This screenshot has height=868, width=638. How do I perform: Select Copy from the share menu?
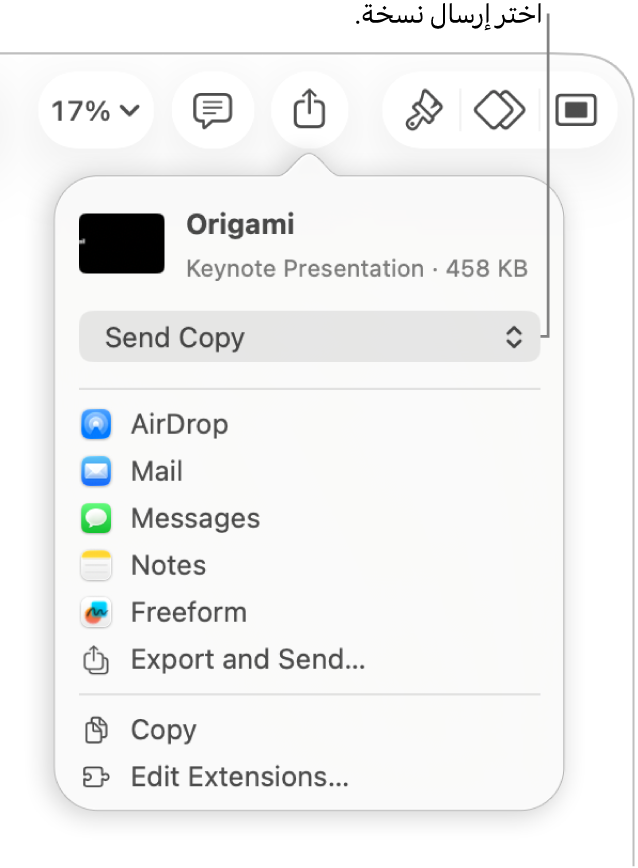163,730
